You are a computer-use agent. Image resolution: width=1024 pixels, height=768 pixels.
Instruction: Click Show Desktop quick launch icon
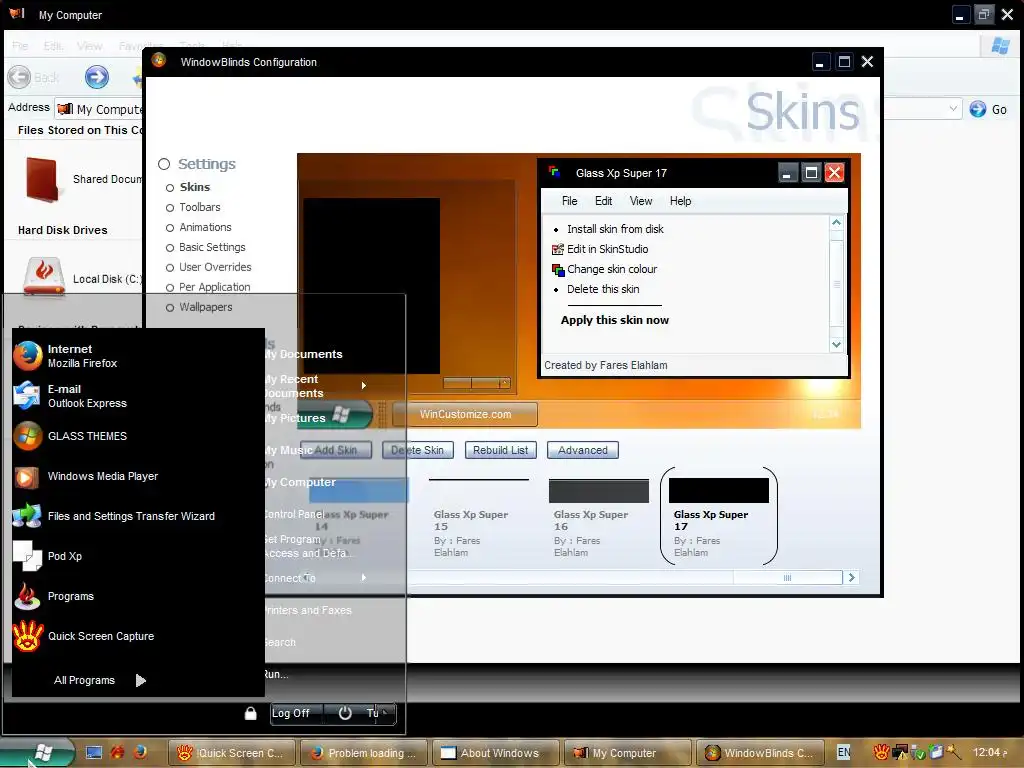(x=94, y=752)
